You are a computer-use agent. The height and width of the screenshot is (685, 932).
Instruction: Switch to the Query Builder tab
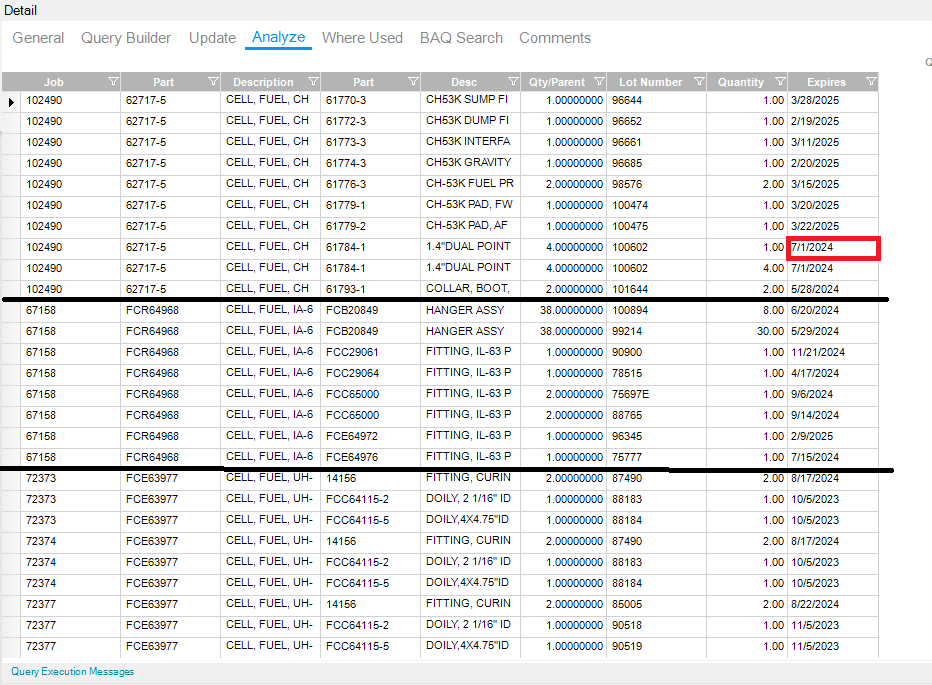(126, 38)
